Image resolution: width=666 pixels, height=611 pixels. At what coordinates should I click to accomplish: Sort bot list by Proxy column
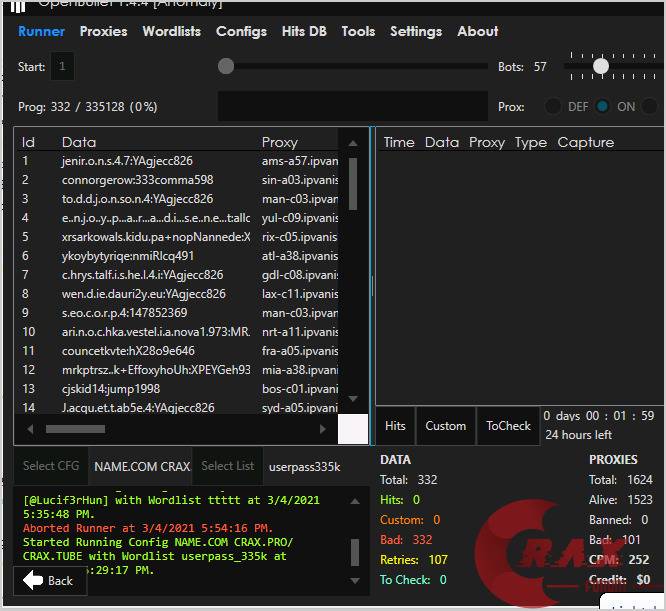(279, 142)
